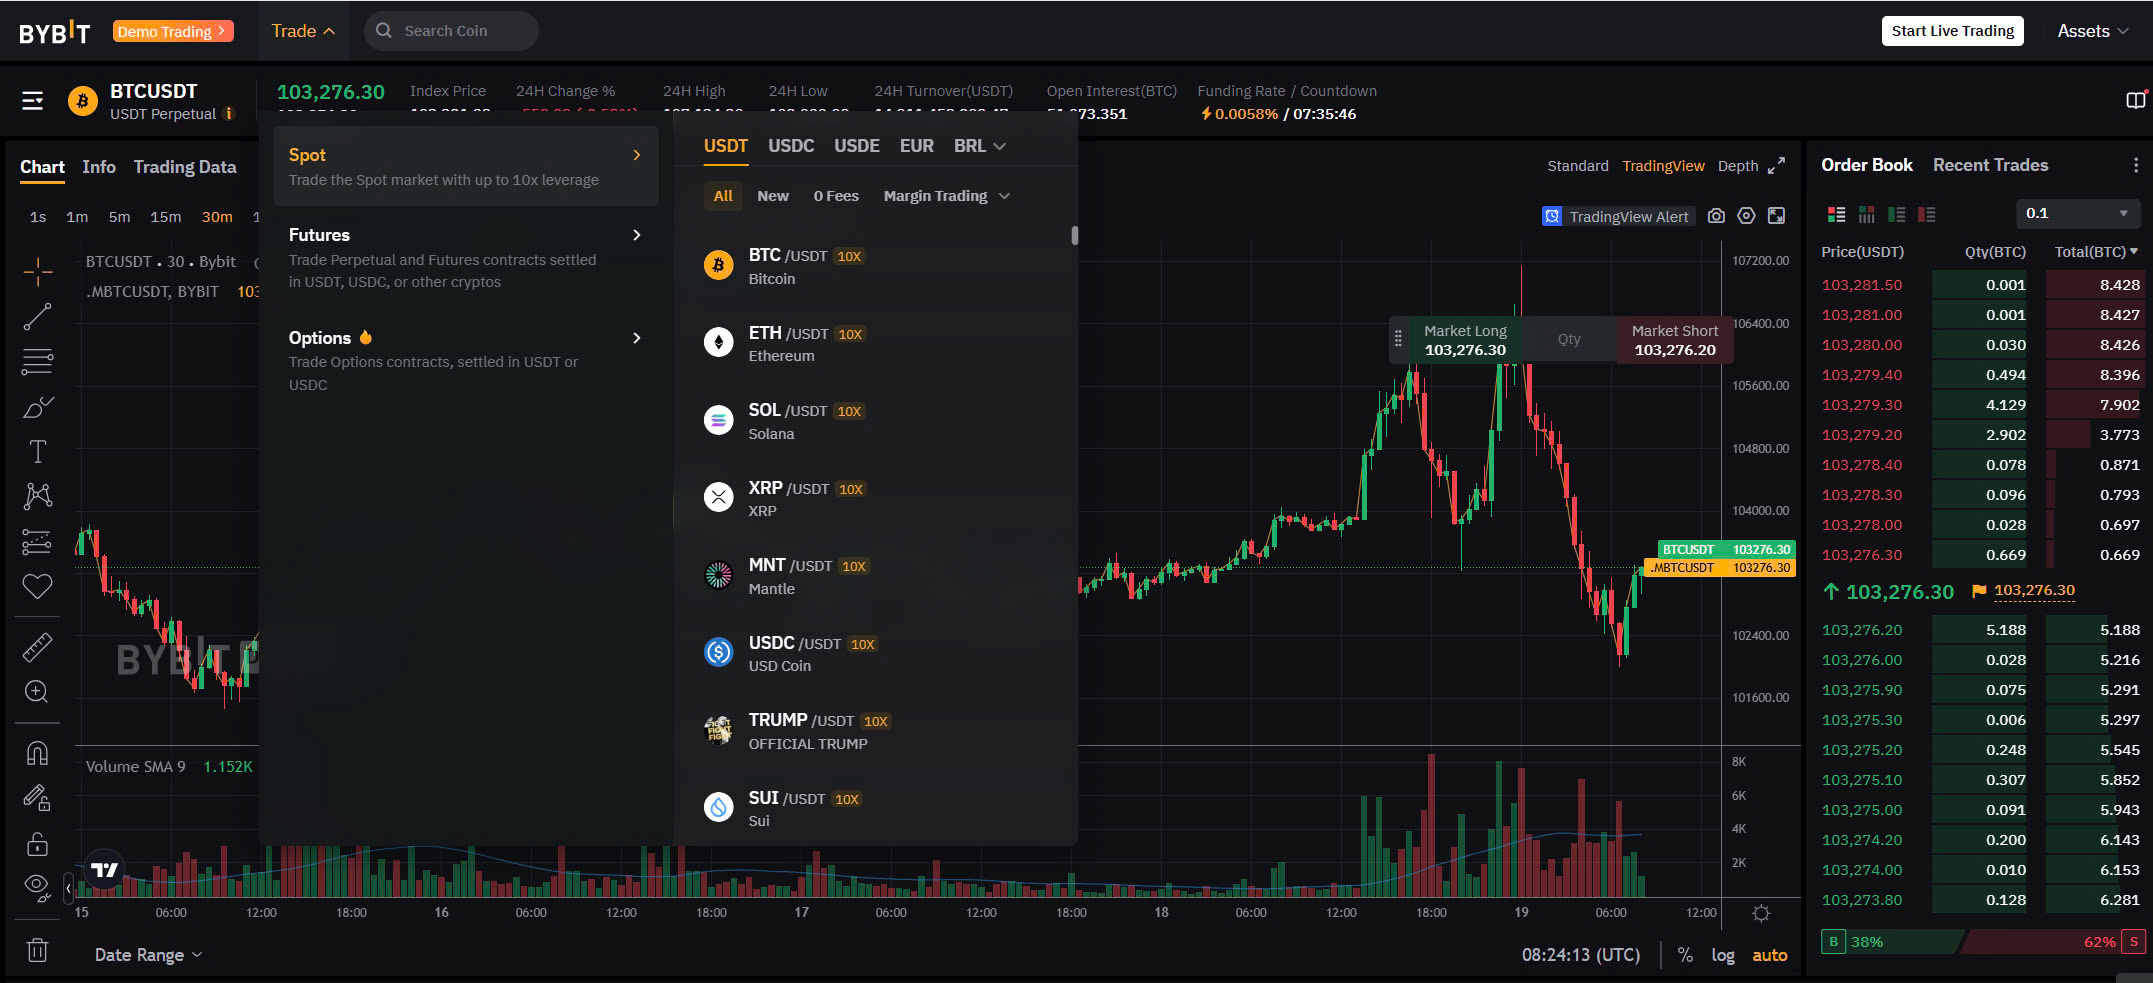Expand the Futures submenu
2153x983 pixels.
point(466,258)
